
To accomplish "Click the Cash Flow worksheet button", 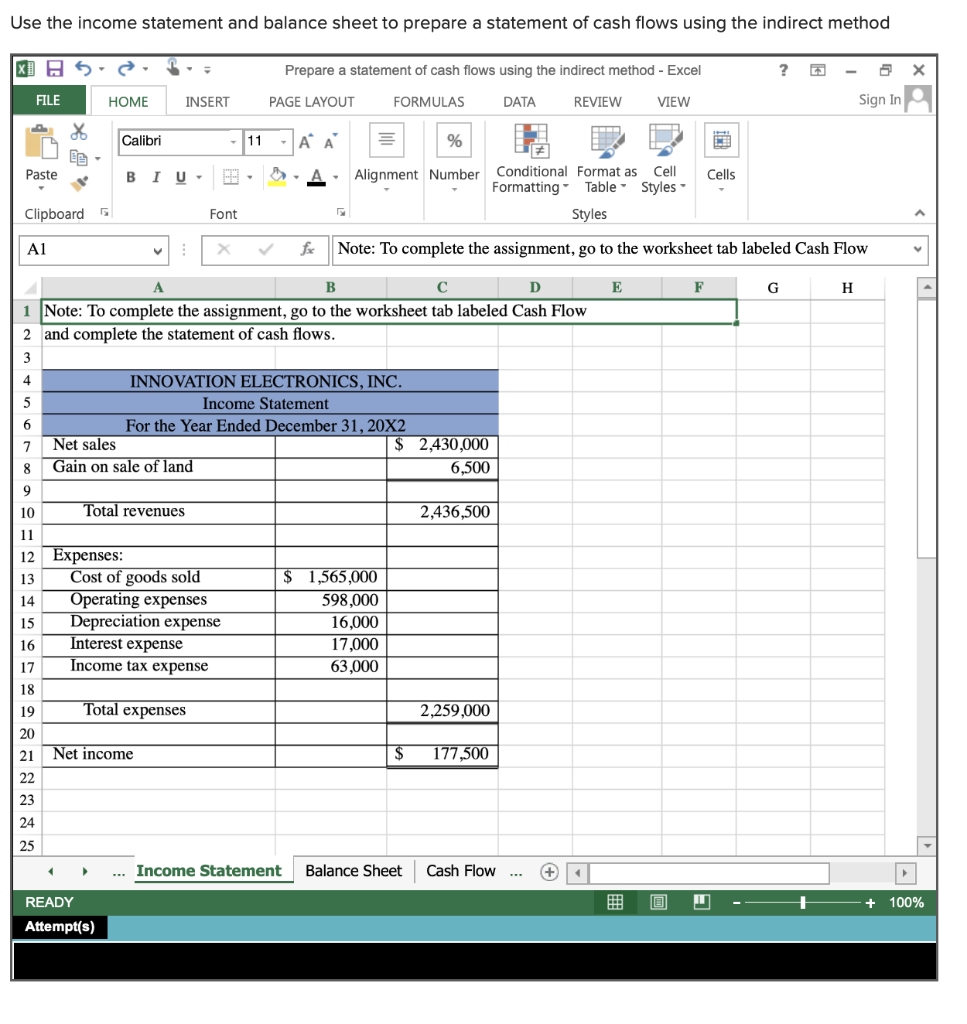I will [461, 871].
